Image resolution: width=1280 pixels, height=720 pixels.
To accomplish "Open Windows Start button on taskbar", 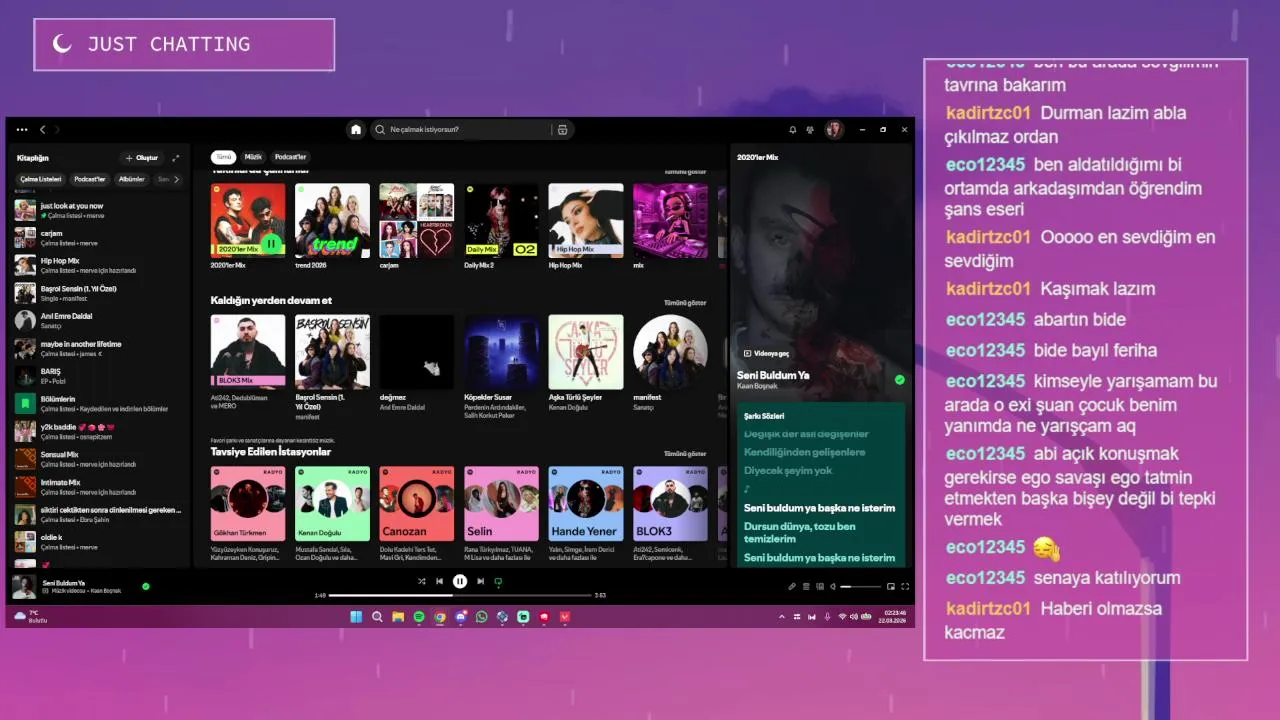I will (x=356, y=617).
